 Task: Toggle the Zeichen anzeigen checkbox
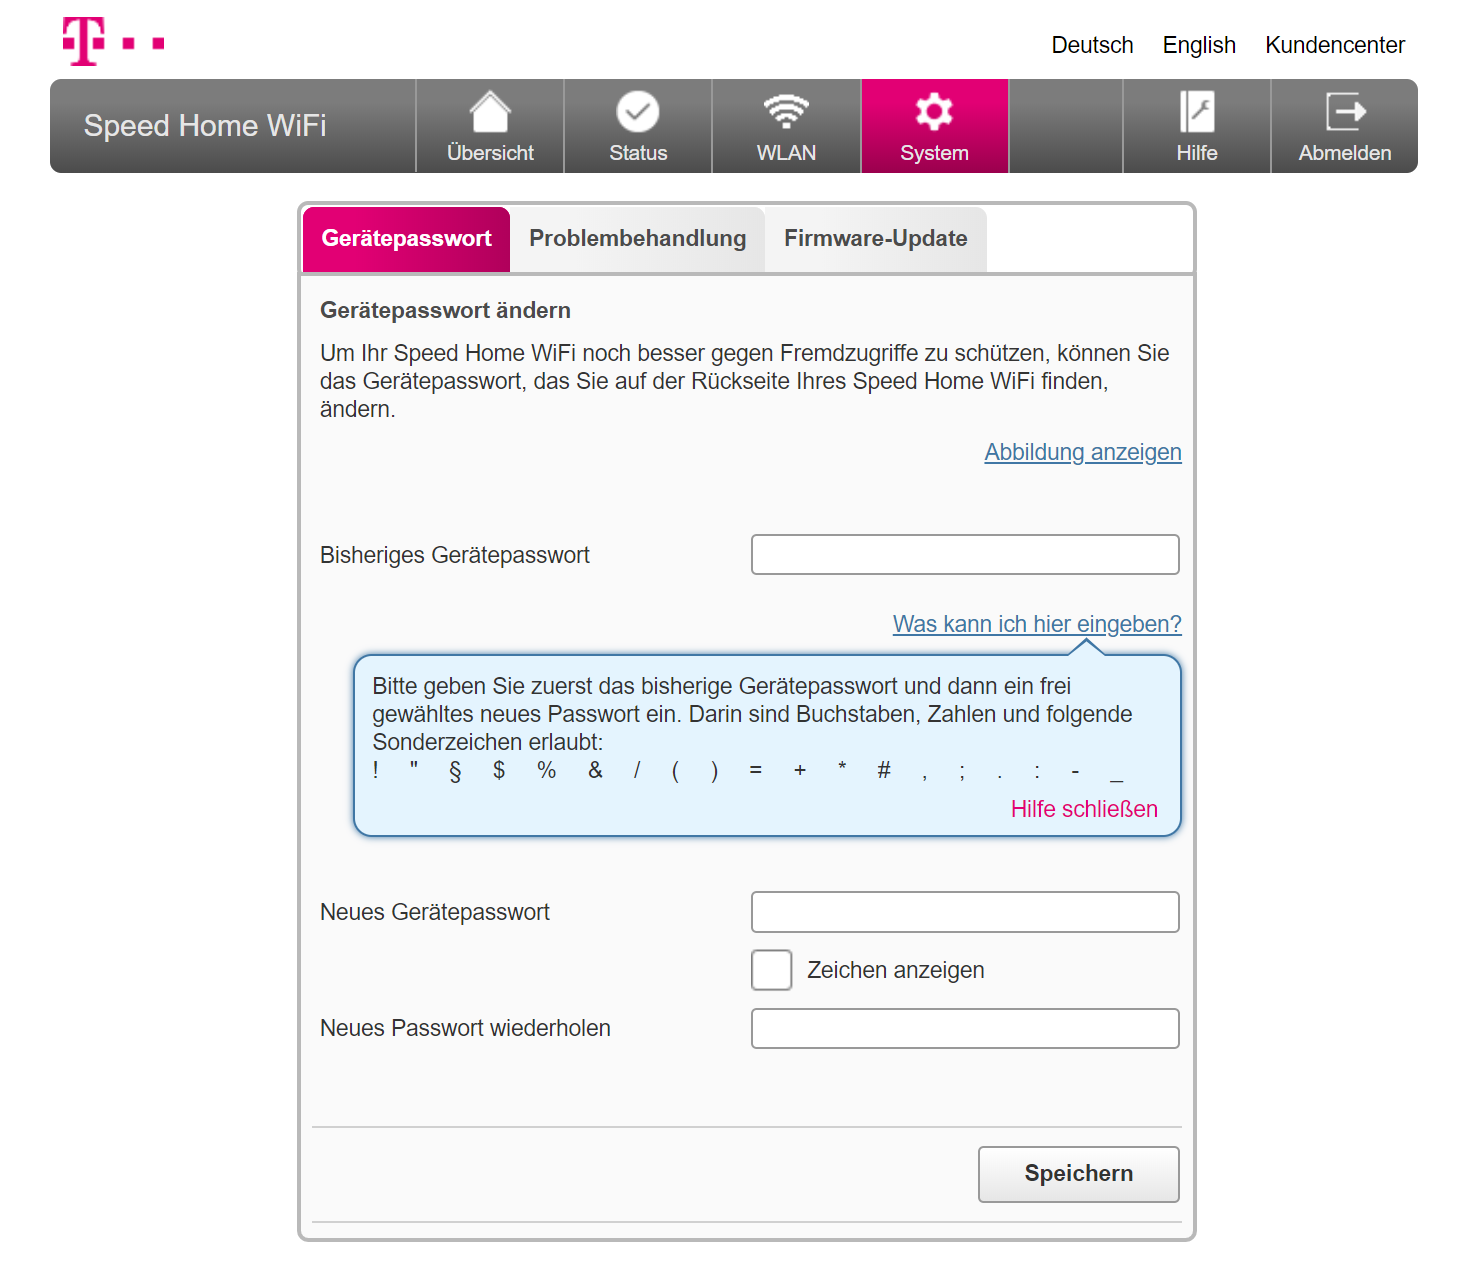772,970
